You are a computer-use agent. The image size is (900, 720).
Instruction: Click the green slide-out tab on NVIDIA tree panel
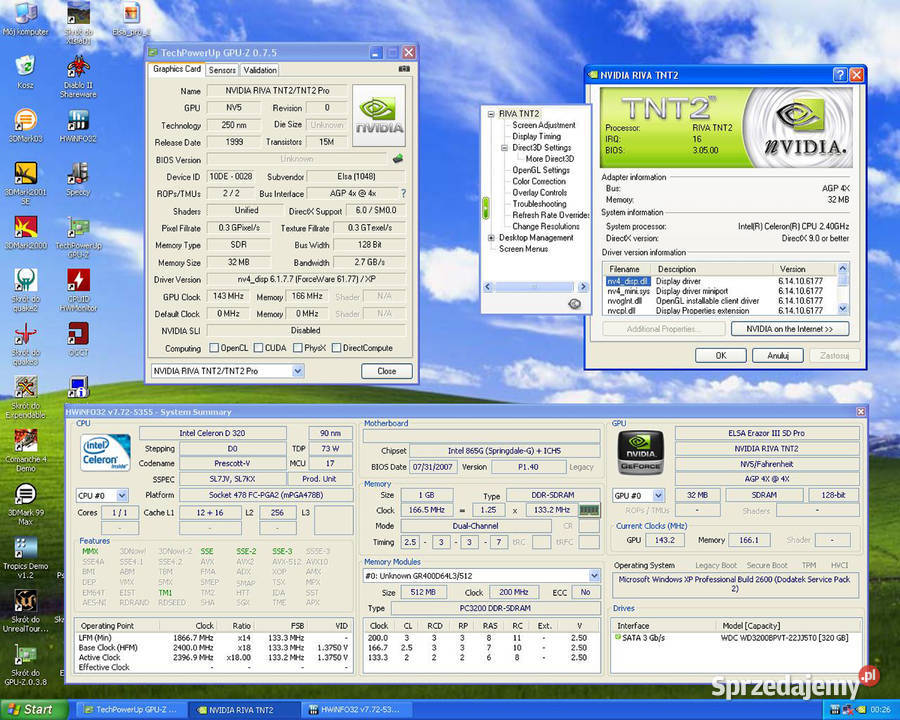486,208
